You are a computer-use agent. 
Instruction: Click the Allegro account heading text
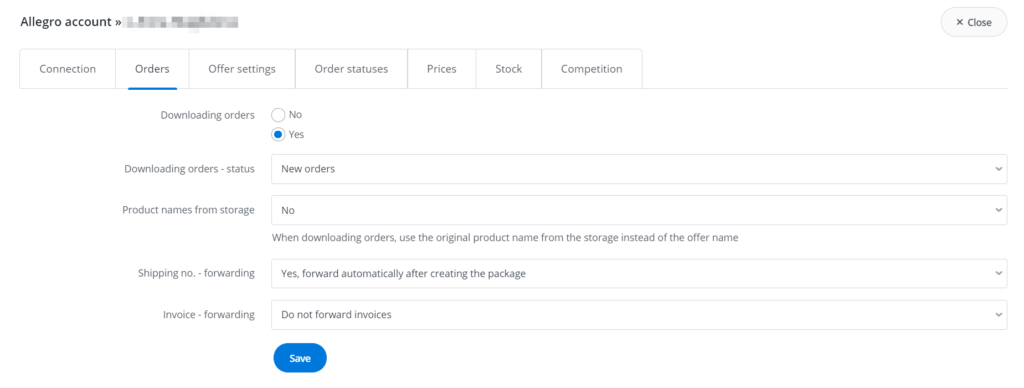pos(71,22)
